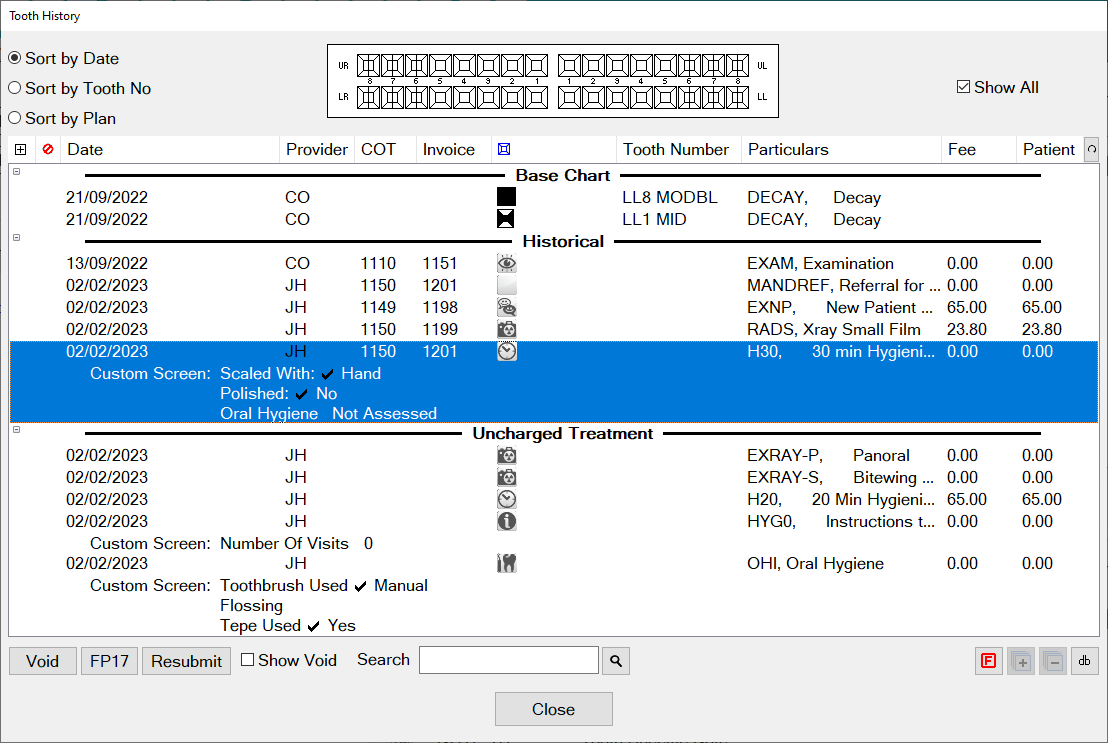The image size is (1108, 743).
Task: Click the Fee column header
Action: tap(978, 149)
